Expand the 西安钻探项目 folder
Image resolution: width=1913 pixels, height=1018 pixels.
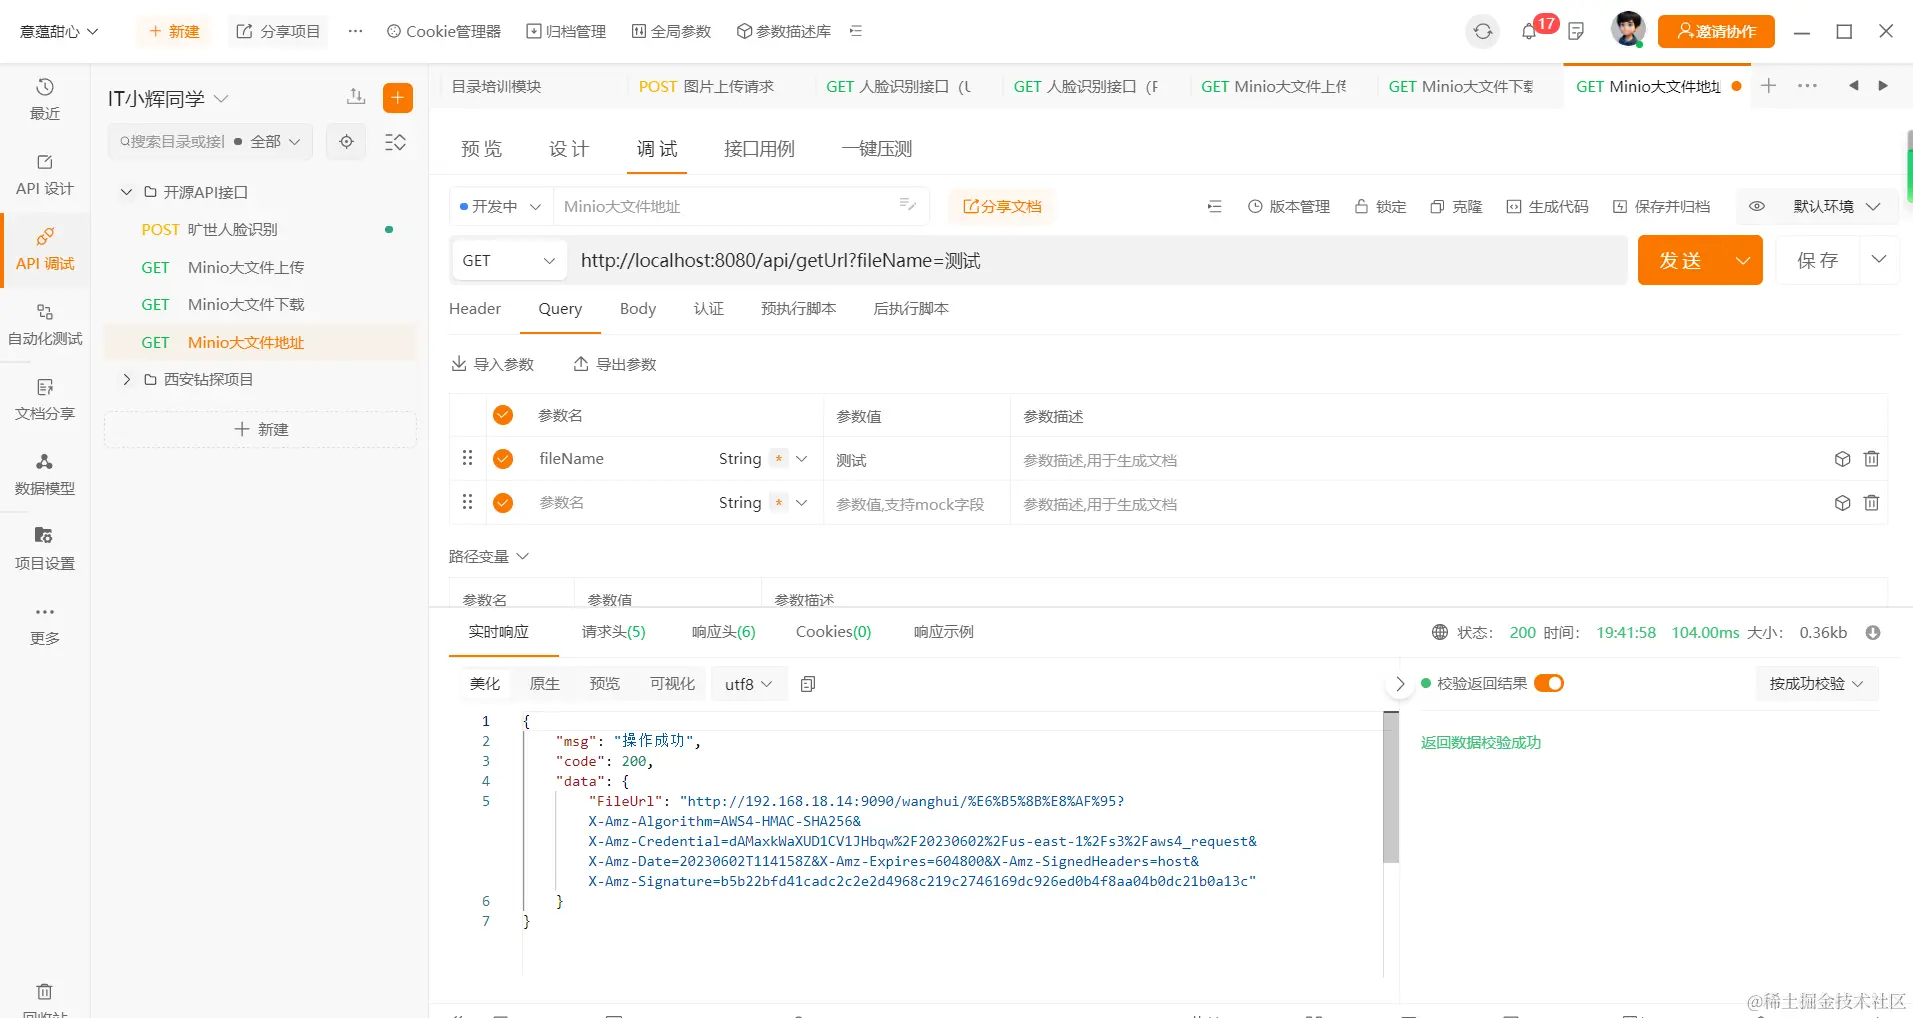click(127, 380)
